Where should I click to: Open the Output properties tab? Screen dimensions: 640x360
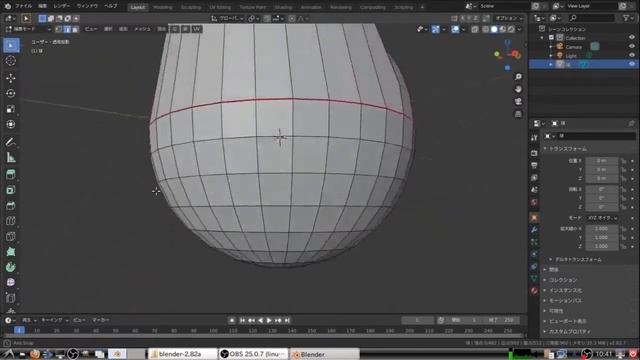pos(534,165)
